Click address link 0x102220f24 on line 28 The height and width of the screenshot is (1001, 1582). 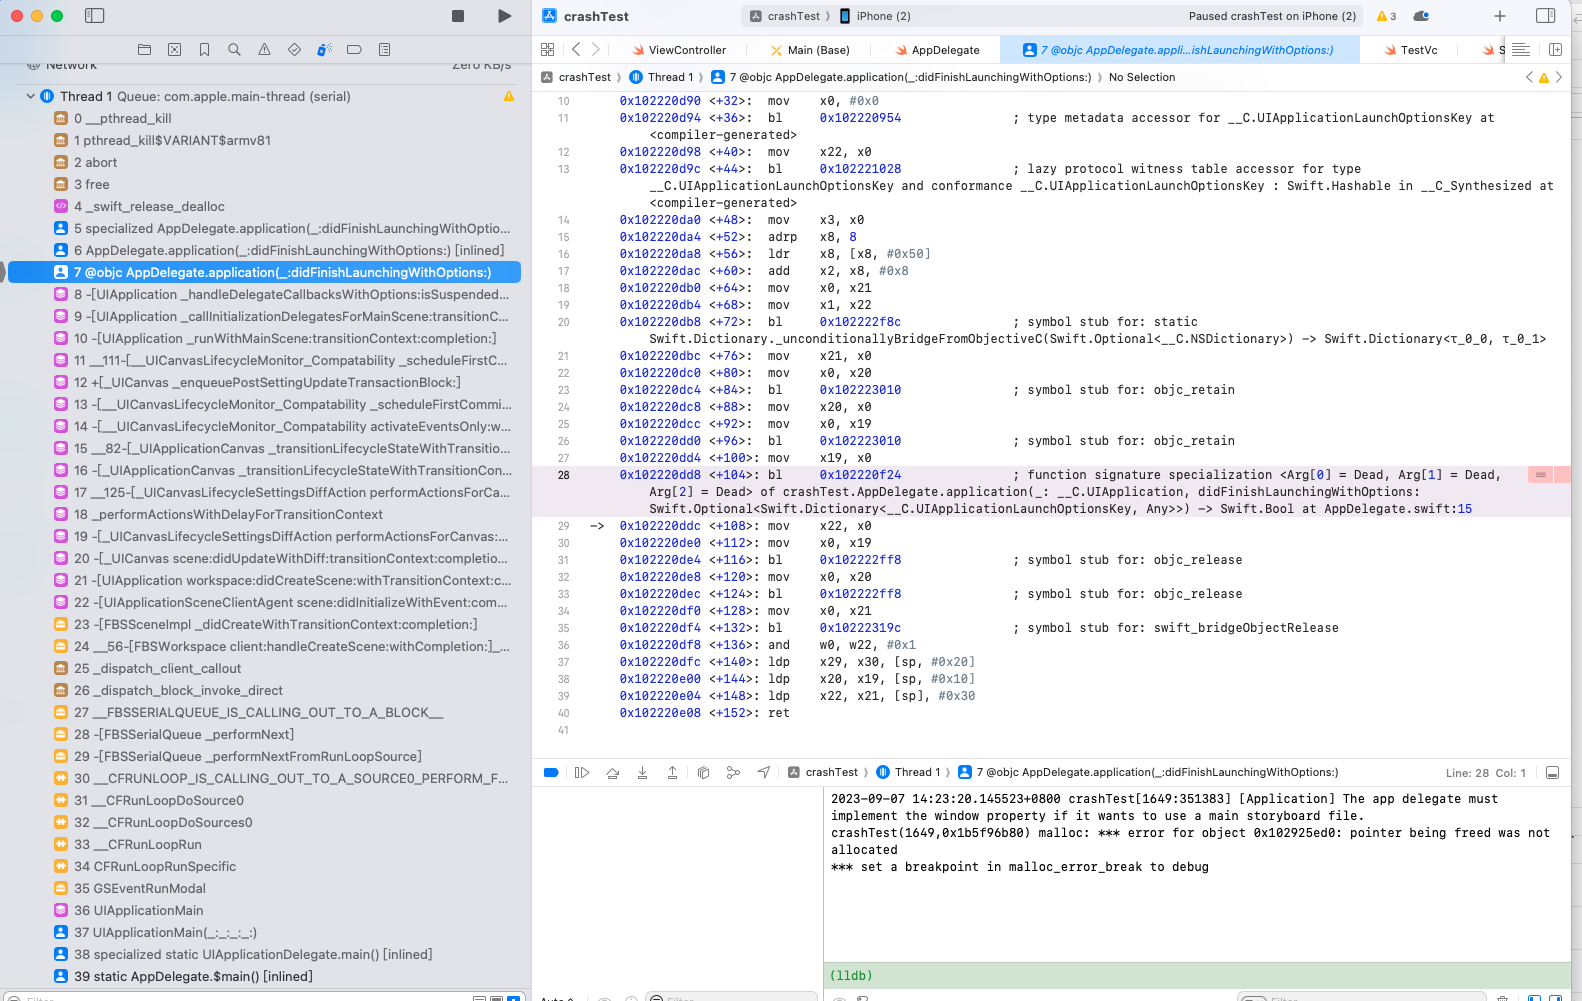click(x=860, y=475)
